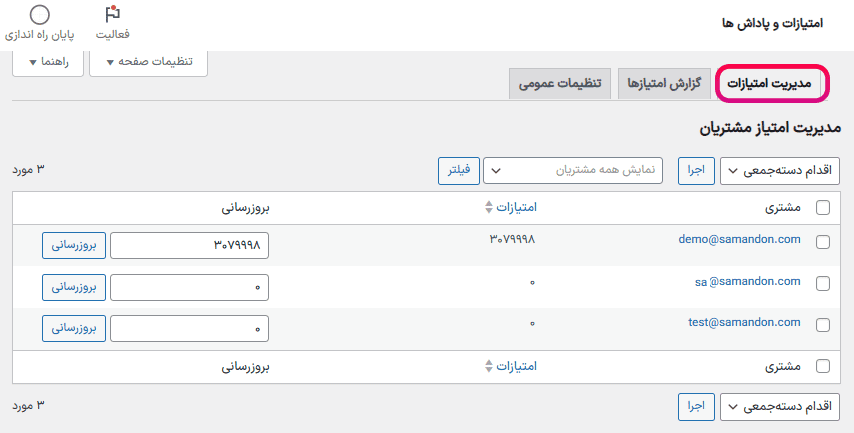Click the بروزرسانی column header at top
The height and width of the screenshot is (433, 854).
(245, 208)
